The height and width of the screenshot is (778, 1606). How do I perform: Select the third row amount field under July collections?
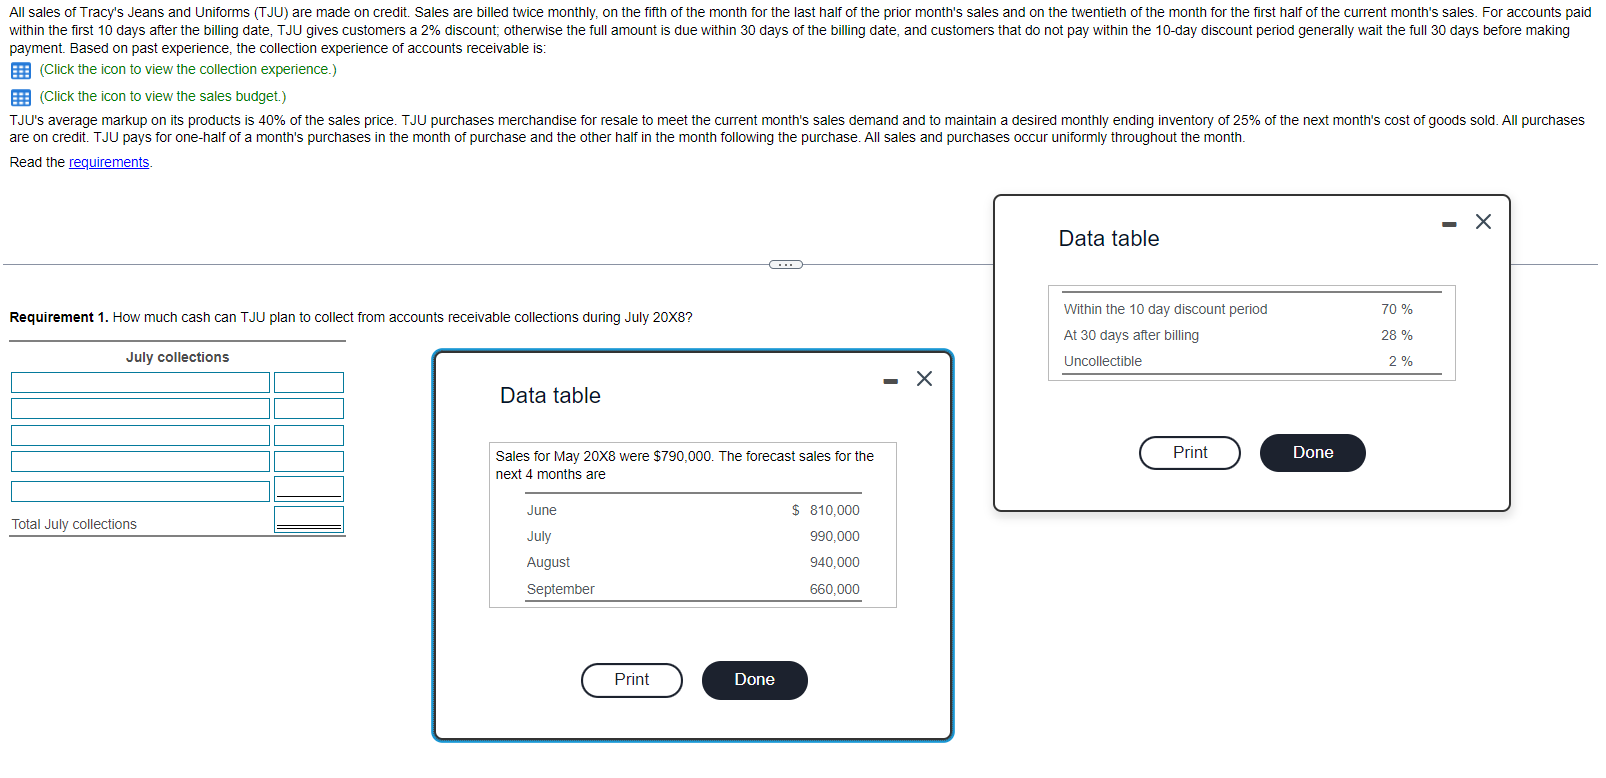tap(309, 436)
